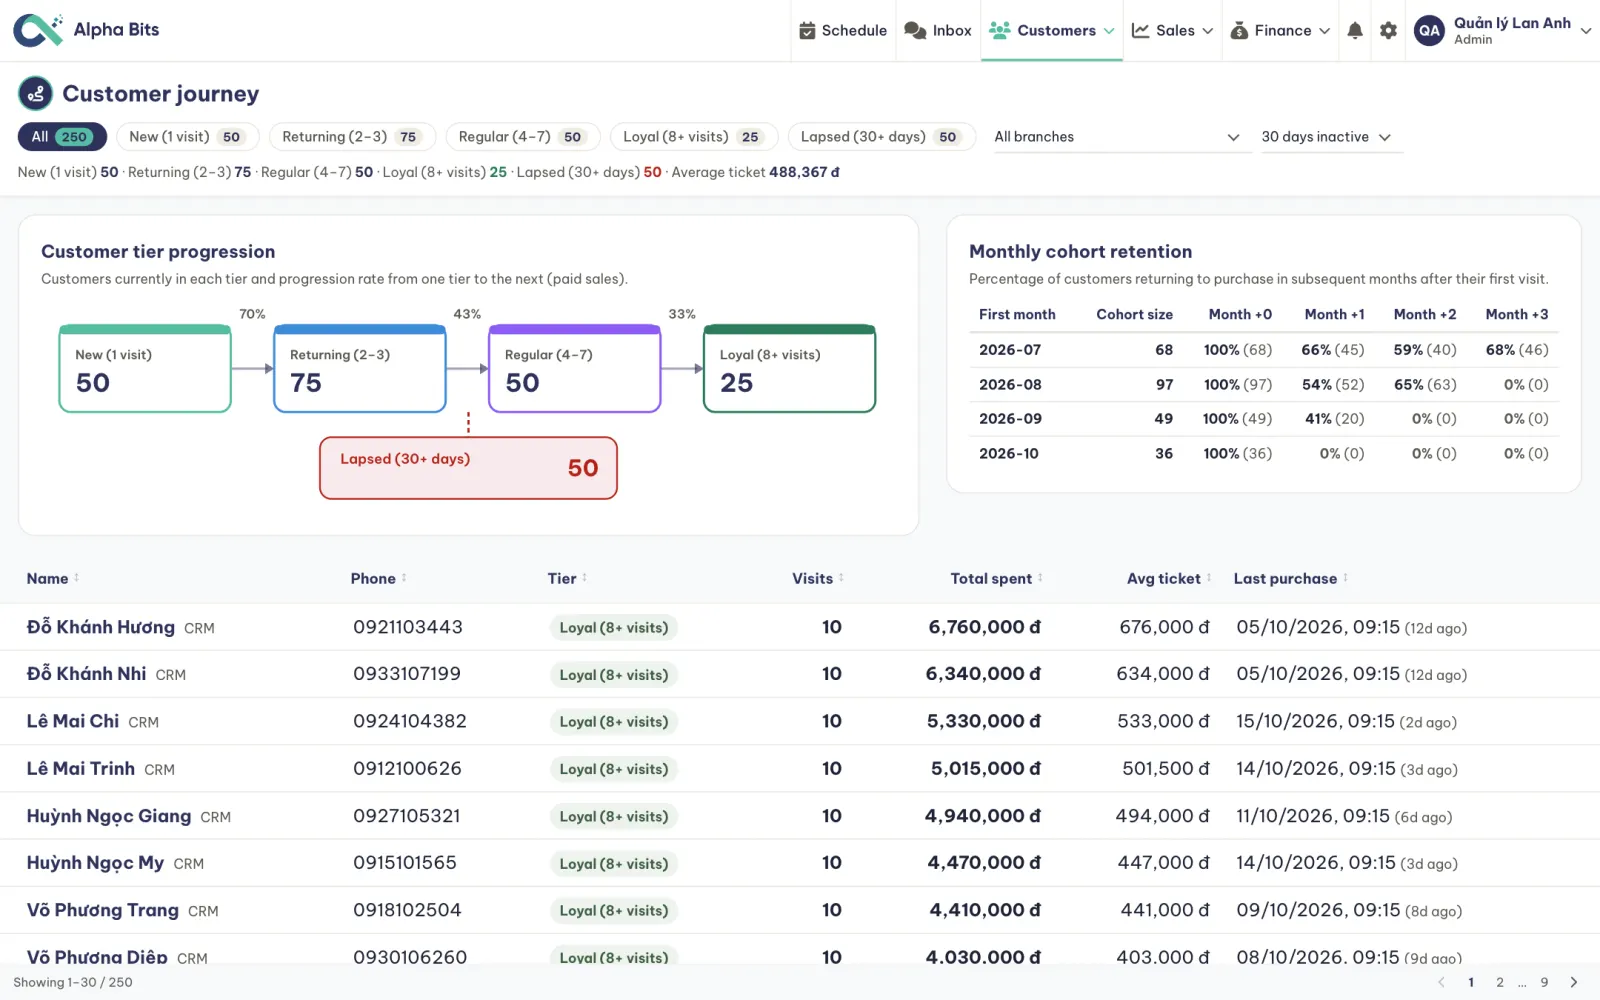
Task: Select the Lapsed (30+ days) filter tab
Action: pyautogui.click(x=881, y=137)
